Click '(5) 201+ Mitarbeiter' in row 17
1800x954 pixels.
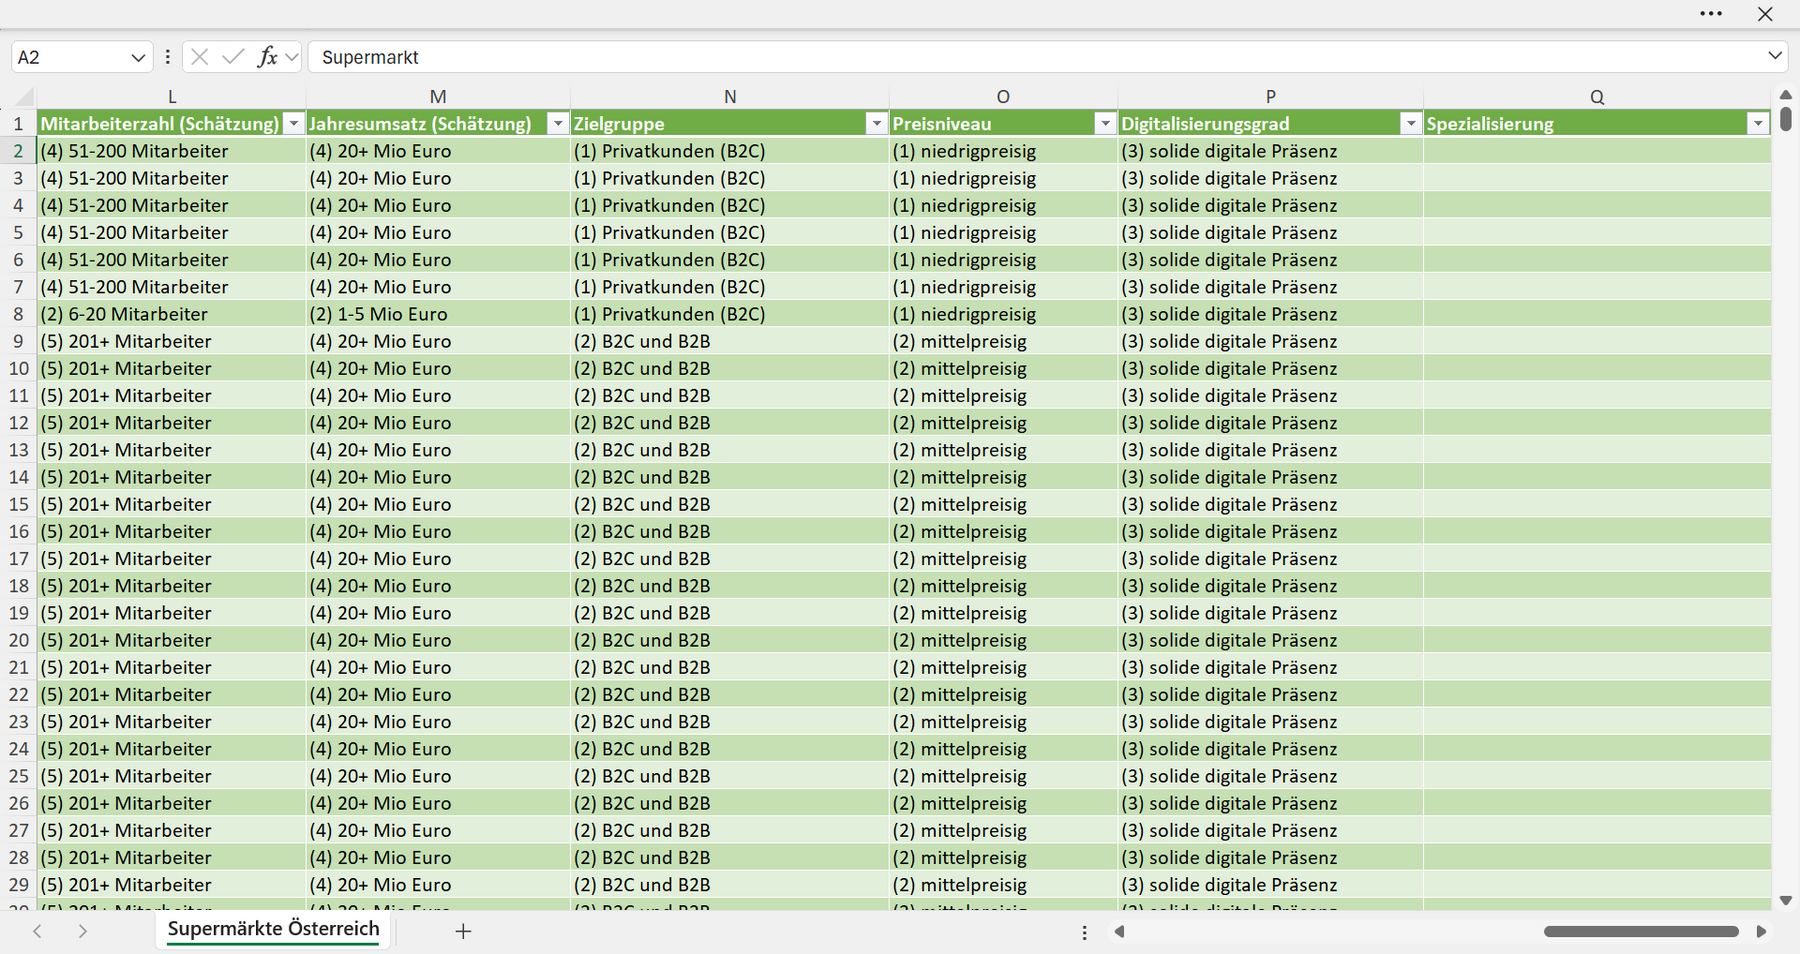[172, 559]
